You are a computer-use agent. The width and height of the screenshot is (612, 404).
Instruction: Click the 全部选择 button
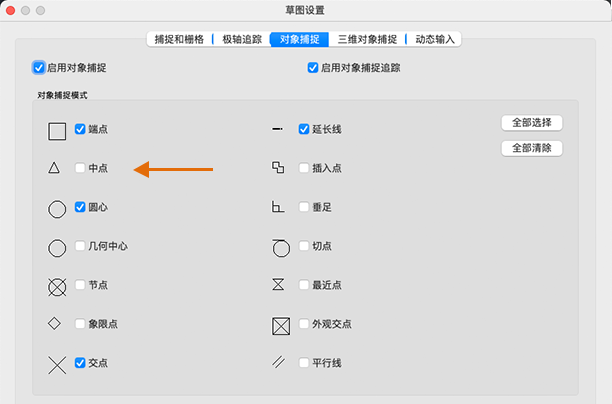[x=532, y=123]
